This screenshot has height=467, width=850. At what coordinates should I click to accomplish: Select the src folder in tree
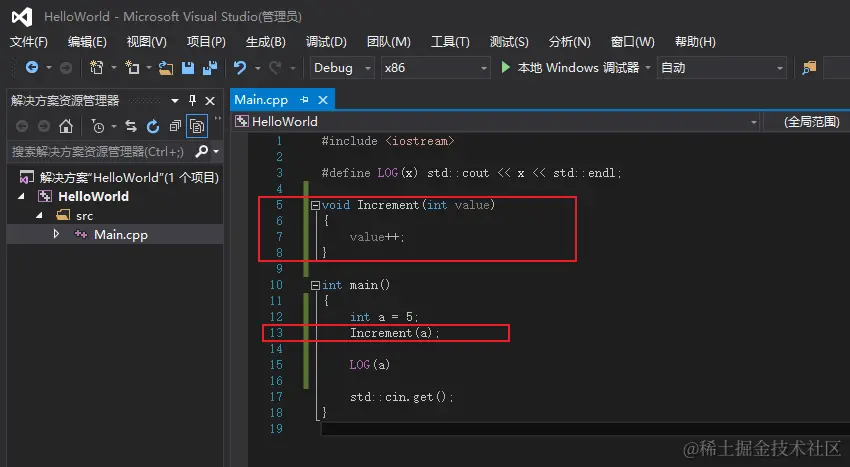pyautogui.click(x=85, y=216)
